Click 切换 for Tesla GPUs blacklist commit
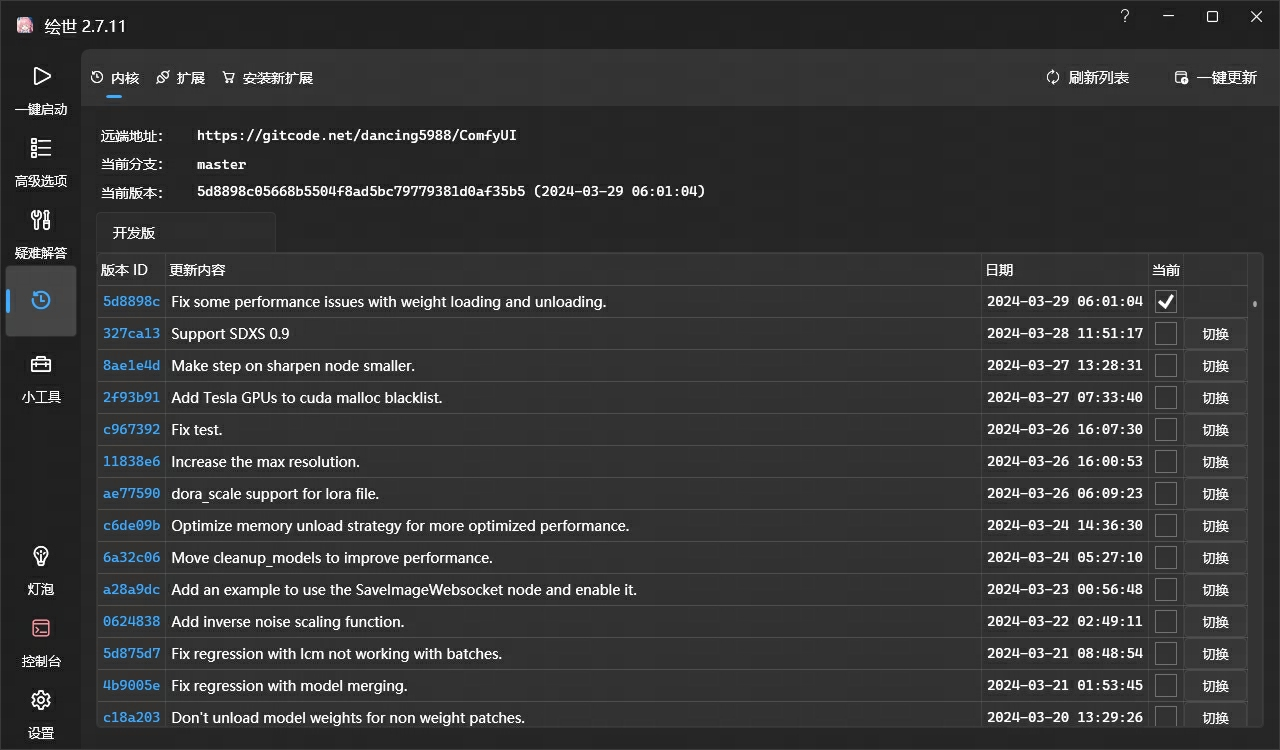The height and width of the screenshot is (750, 1280). pos(1215,398)
